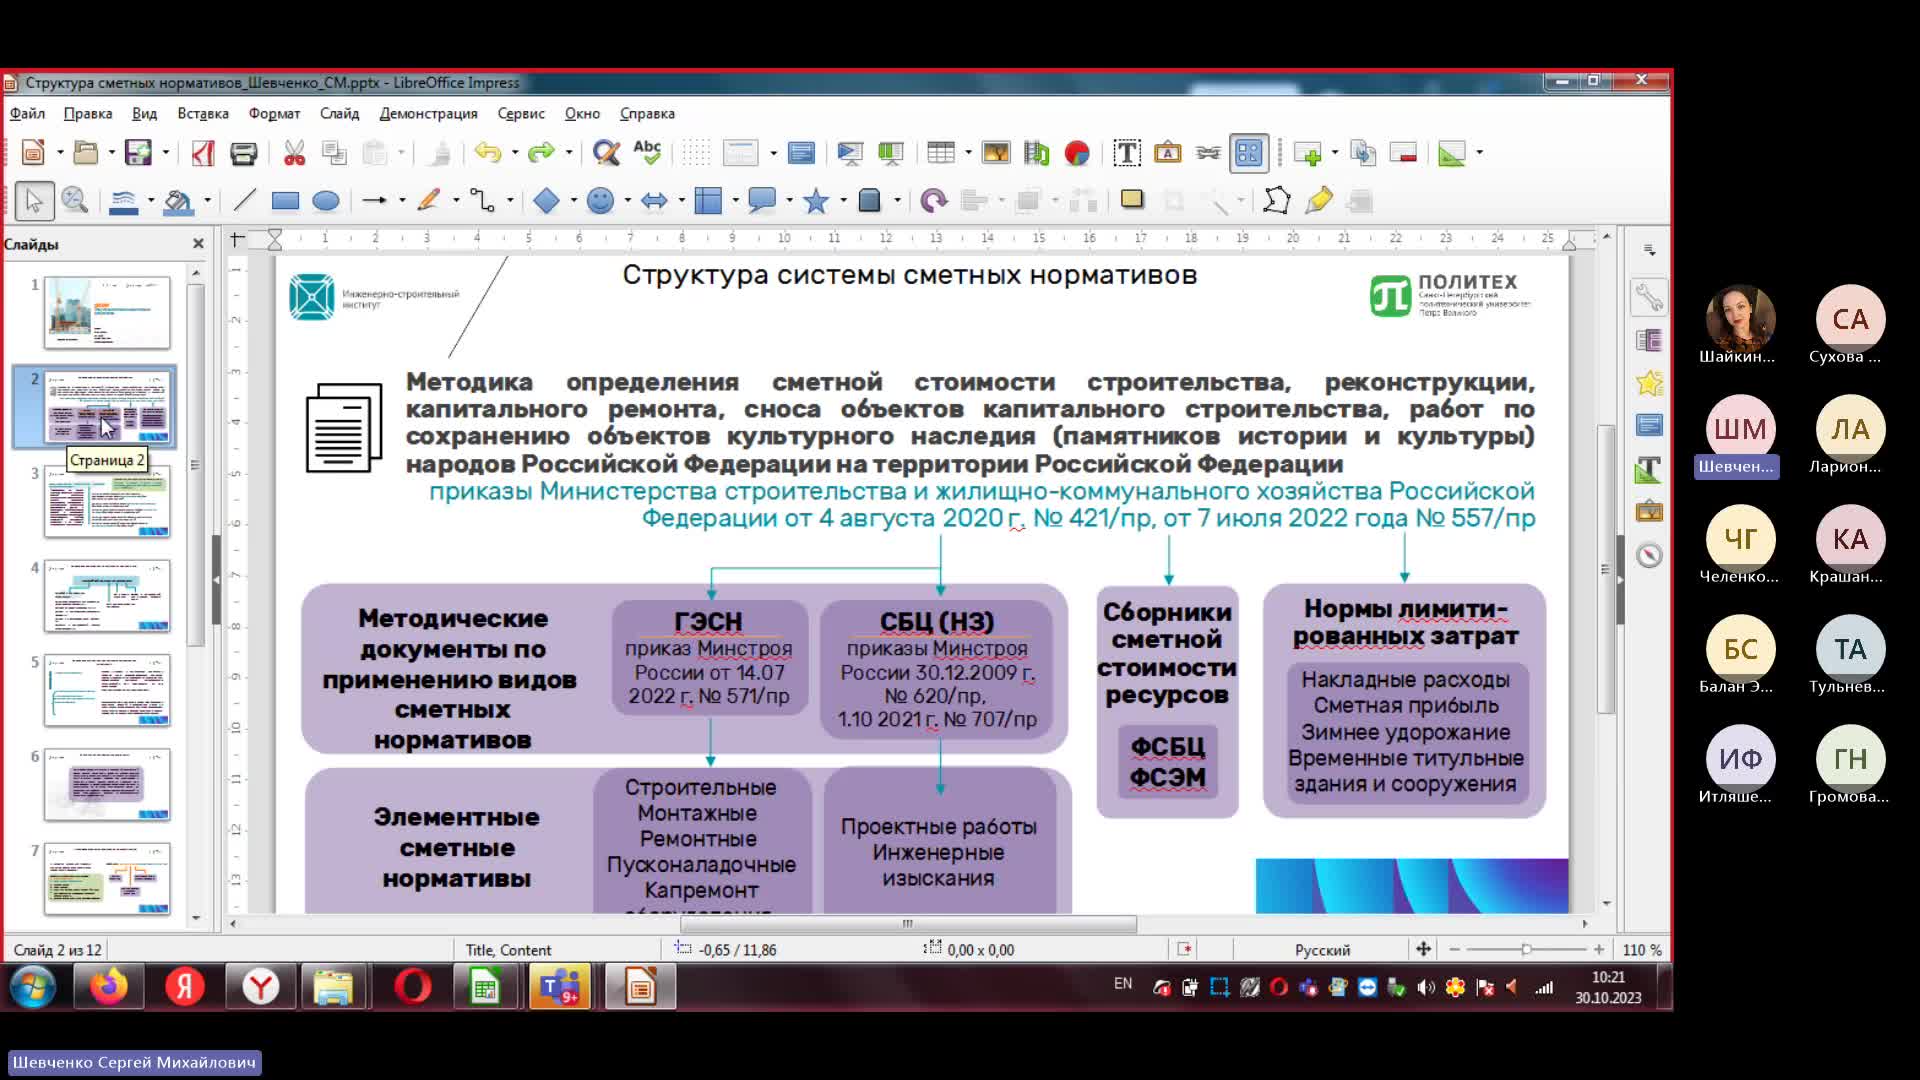
Task: Select the Rectangle shape tool
Action: pos(285,201)
